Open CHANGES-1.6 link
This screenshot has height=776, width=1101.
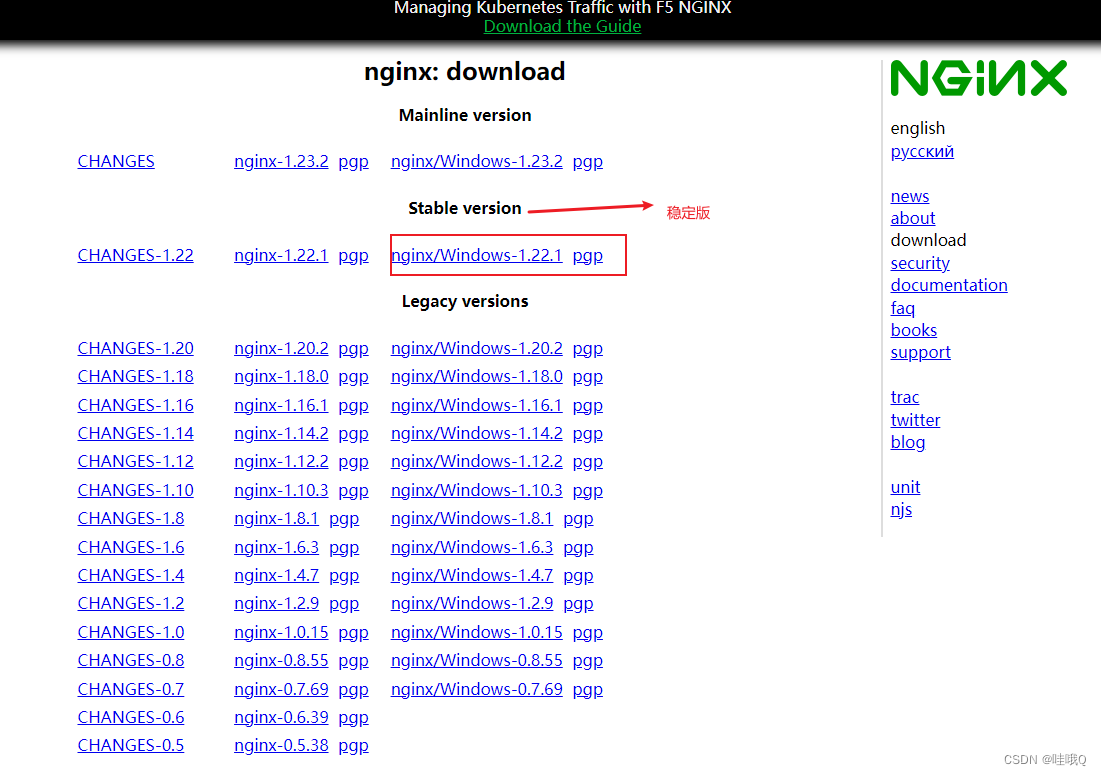tap(131, 547)
